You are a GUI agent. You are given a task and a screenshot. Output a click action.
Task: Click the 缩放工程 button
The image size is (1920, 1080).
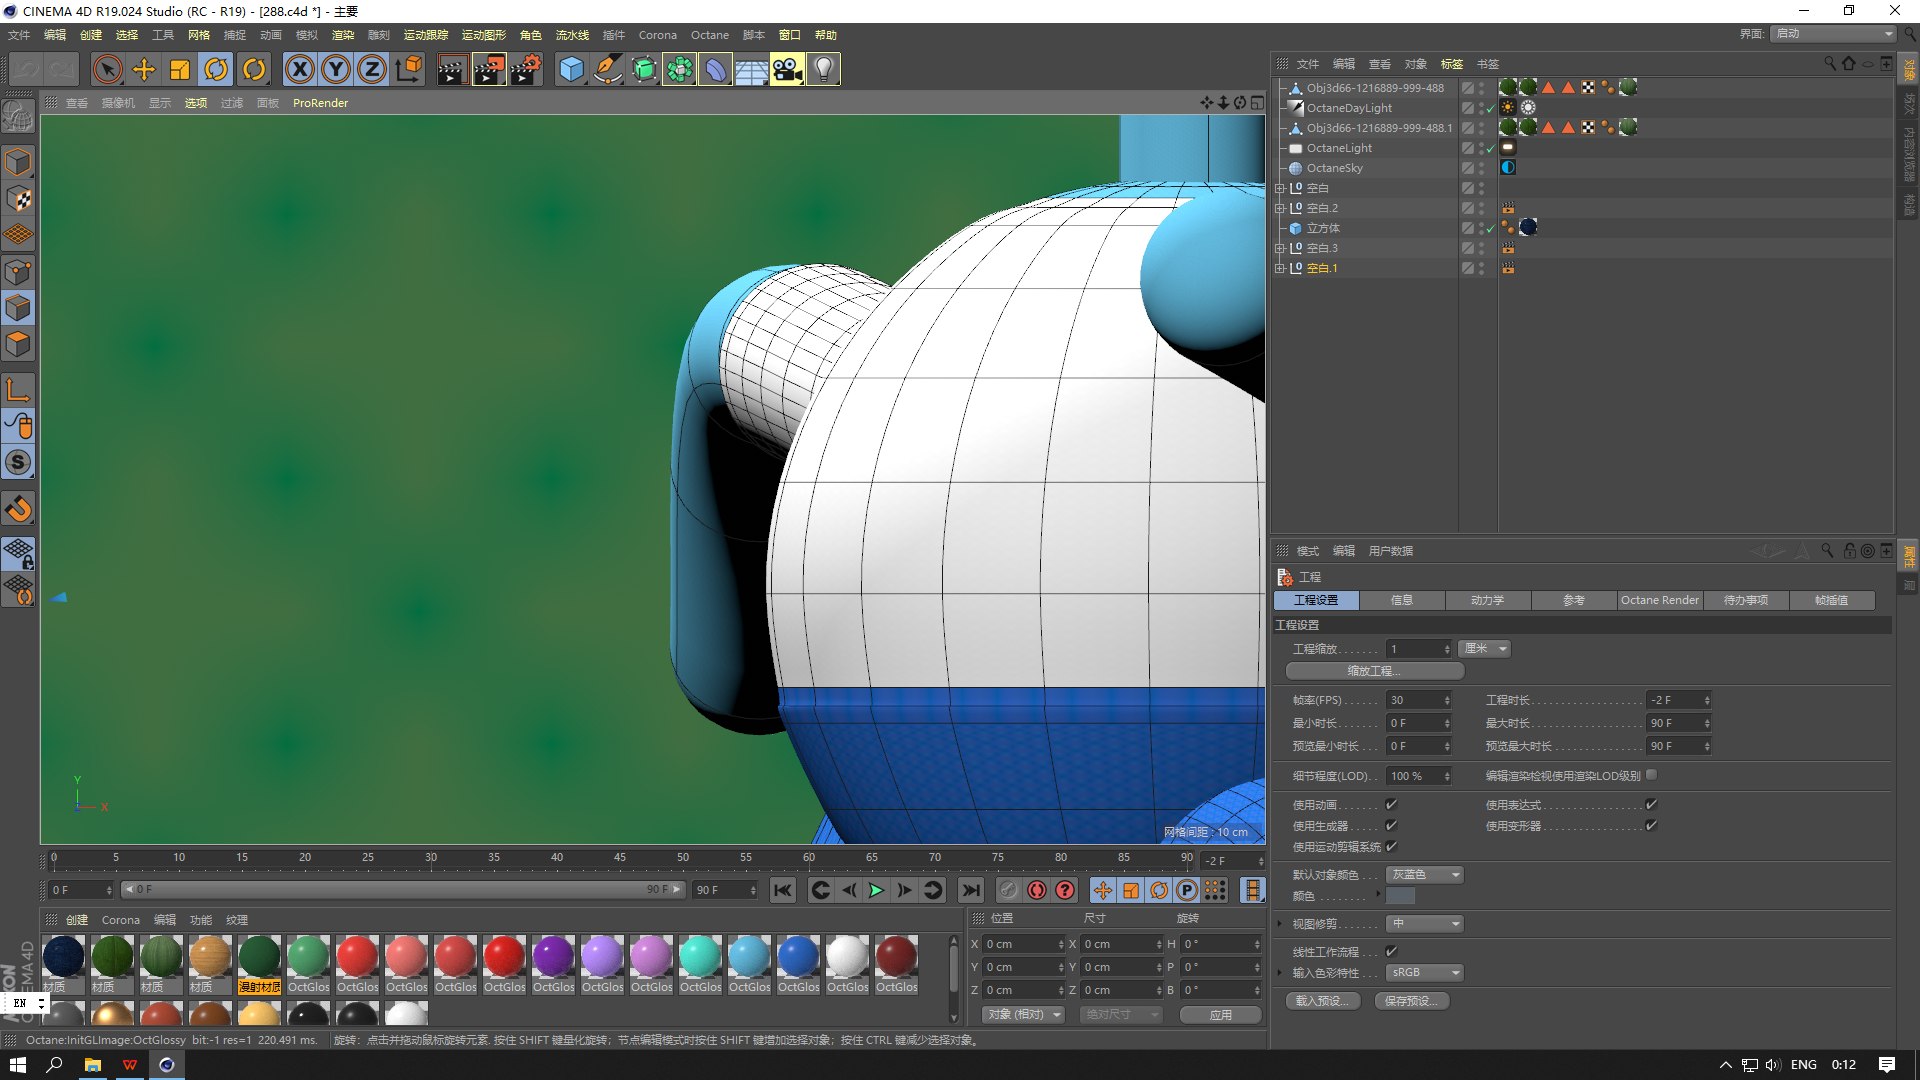(1374, 671)
